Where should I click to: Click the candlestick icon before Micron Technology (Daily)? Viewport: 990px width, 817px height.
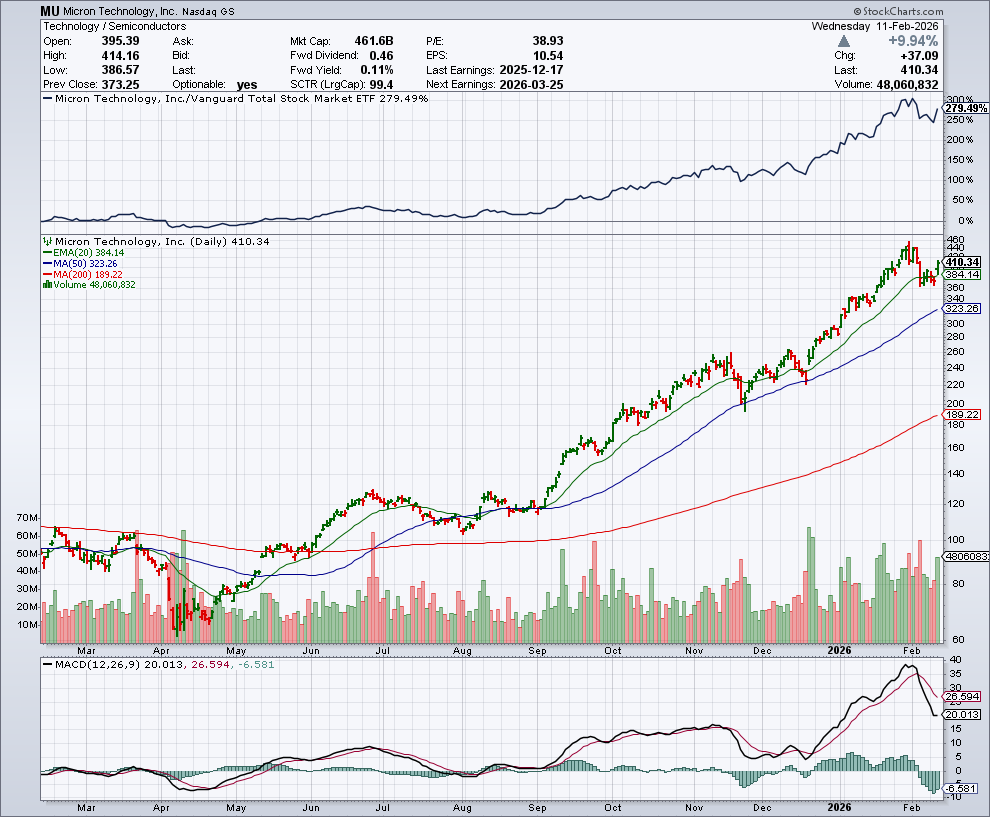click(47, 241)
